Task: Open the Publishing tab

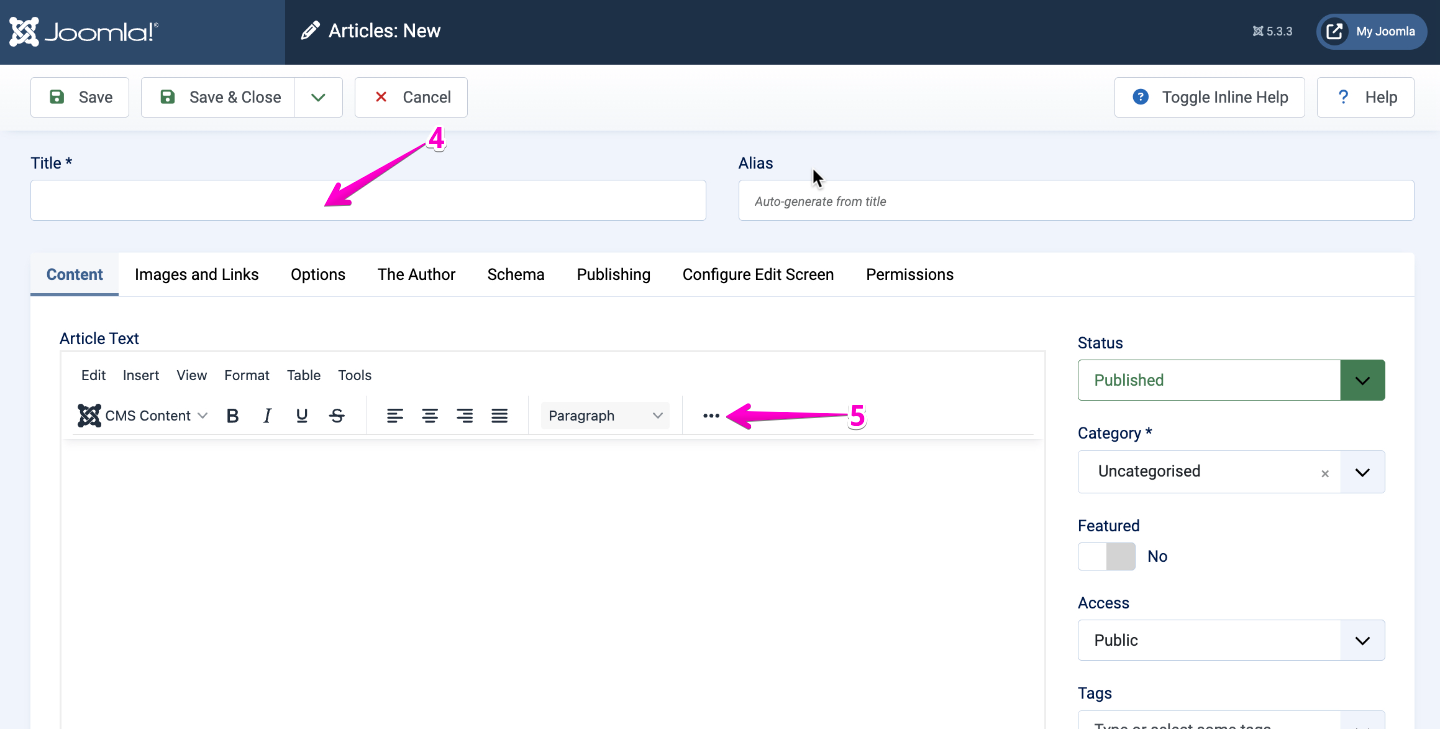Action: (613, 275)
